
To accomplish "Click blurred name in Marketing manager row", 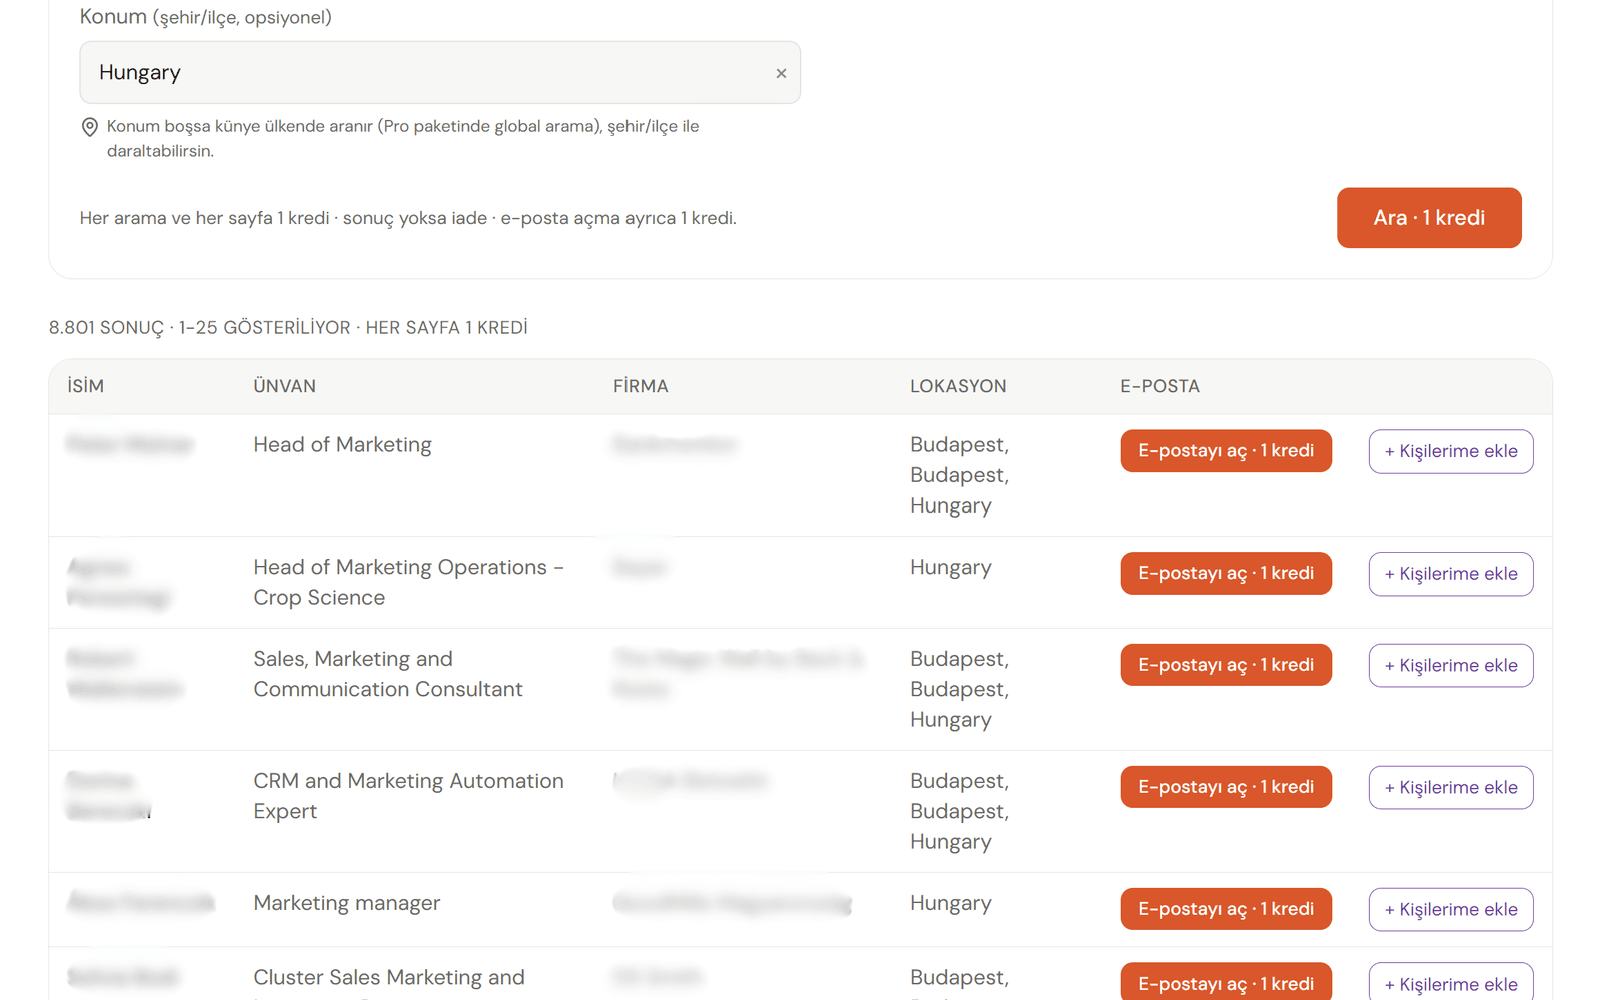I will click(141, 903).
